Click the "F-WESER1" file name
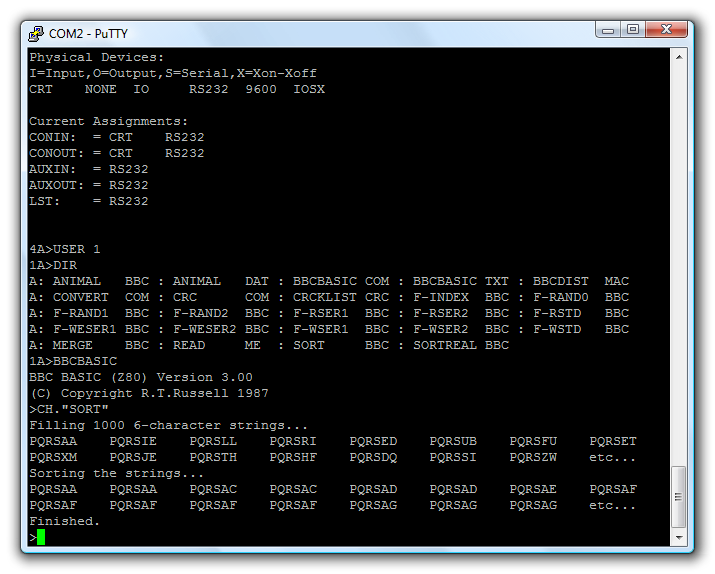Screen dimensions: 715x574 [x=84, y=329]
